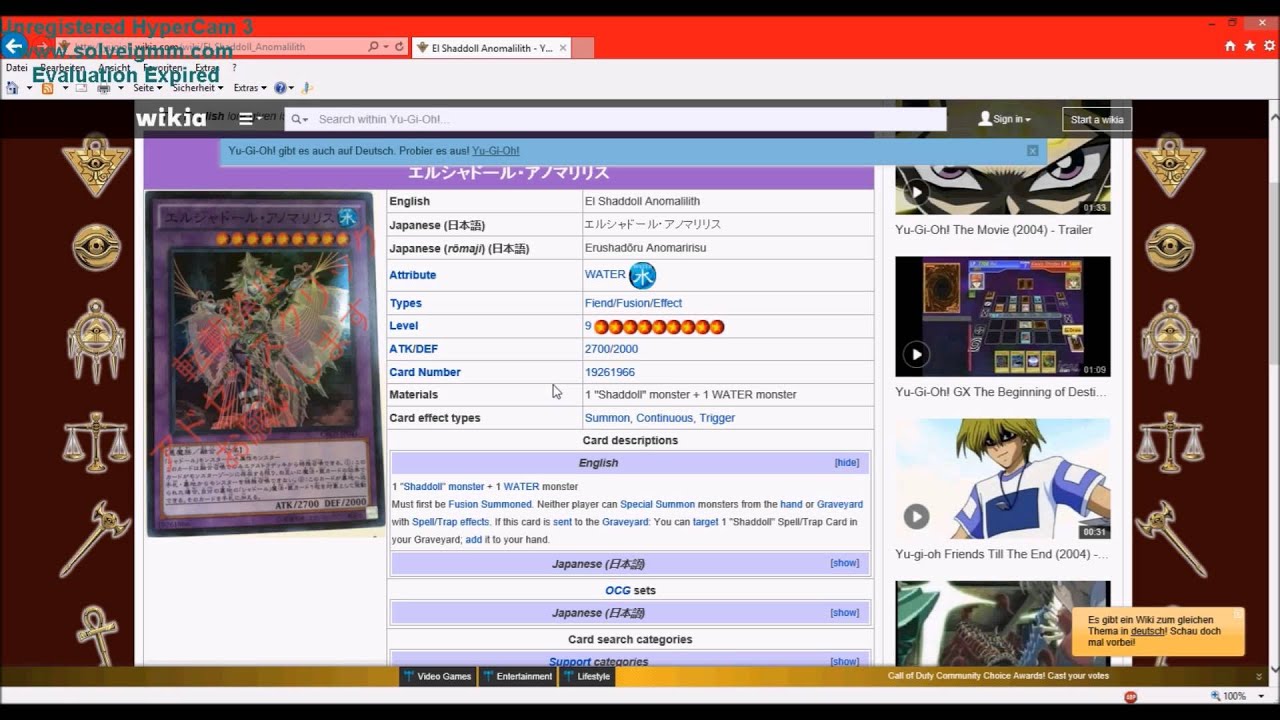Click the Read mail icon in the command bar
The image size is (1280, 720).
[81, 88]
